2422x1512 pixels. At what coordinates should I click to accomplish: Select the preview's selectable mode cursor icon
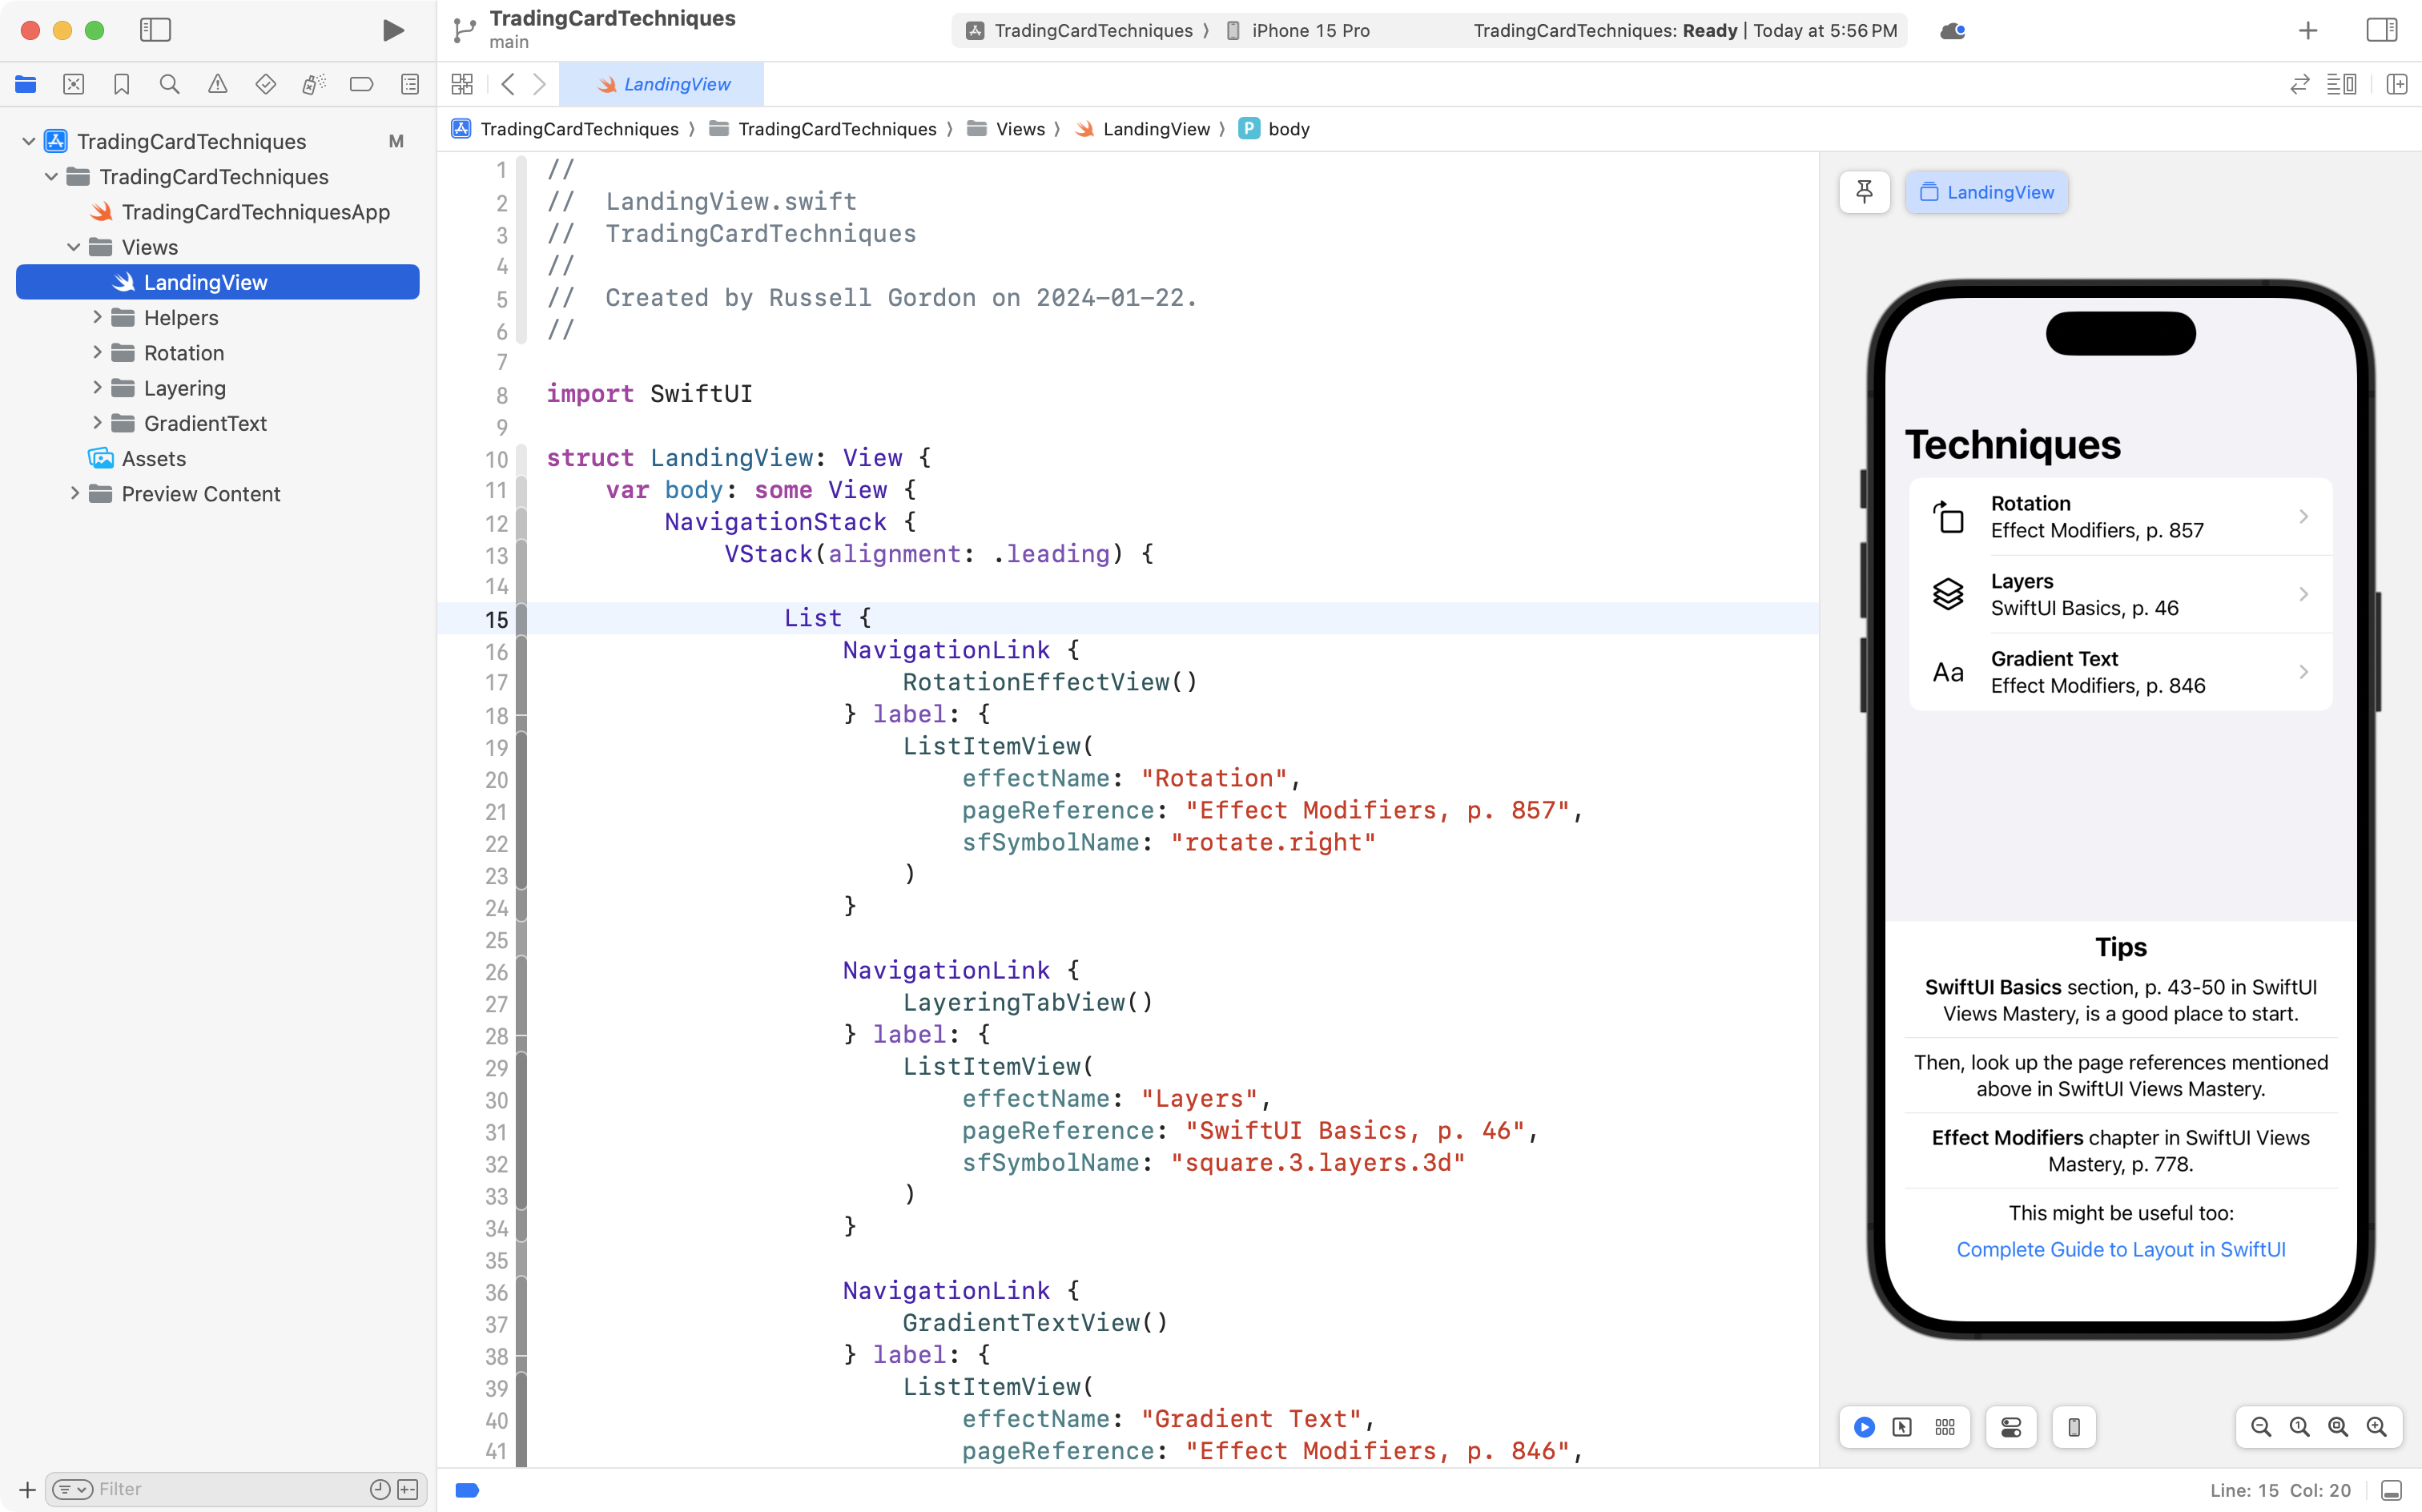pos(1902,1427)
